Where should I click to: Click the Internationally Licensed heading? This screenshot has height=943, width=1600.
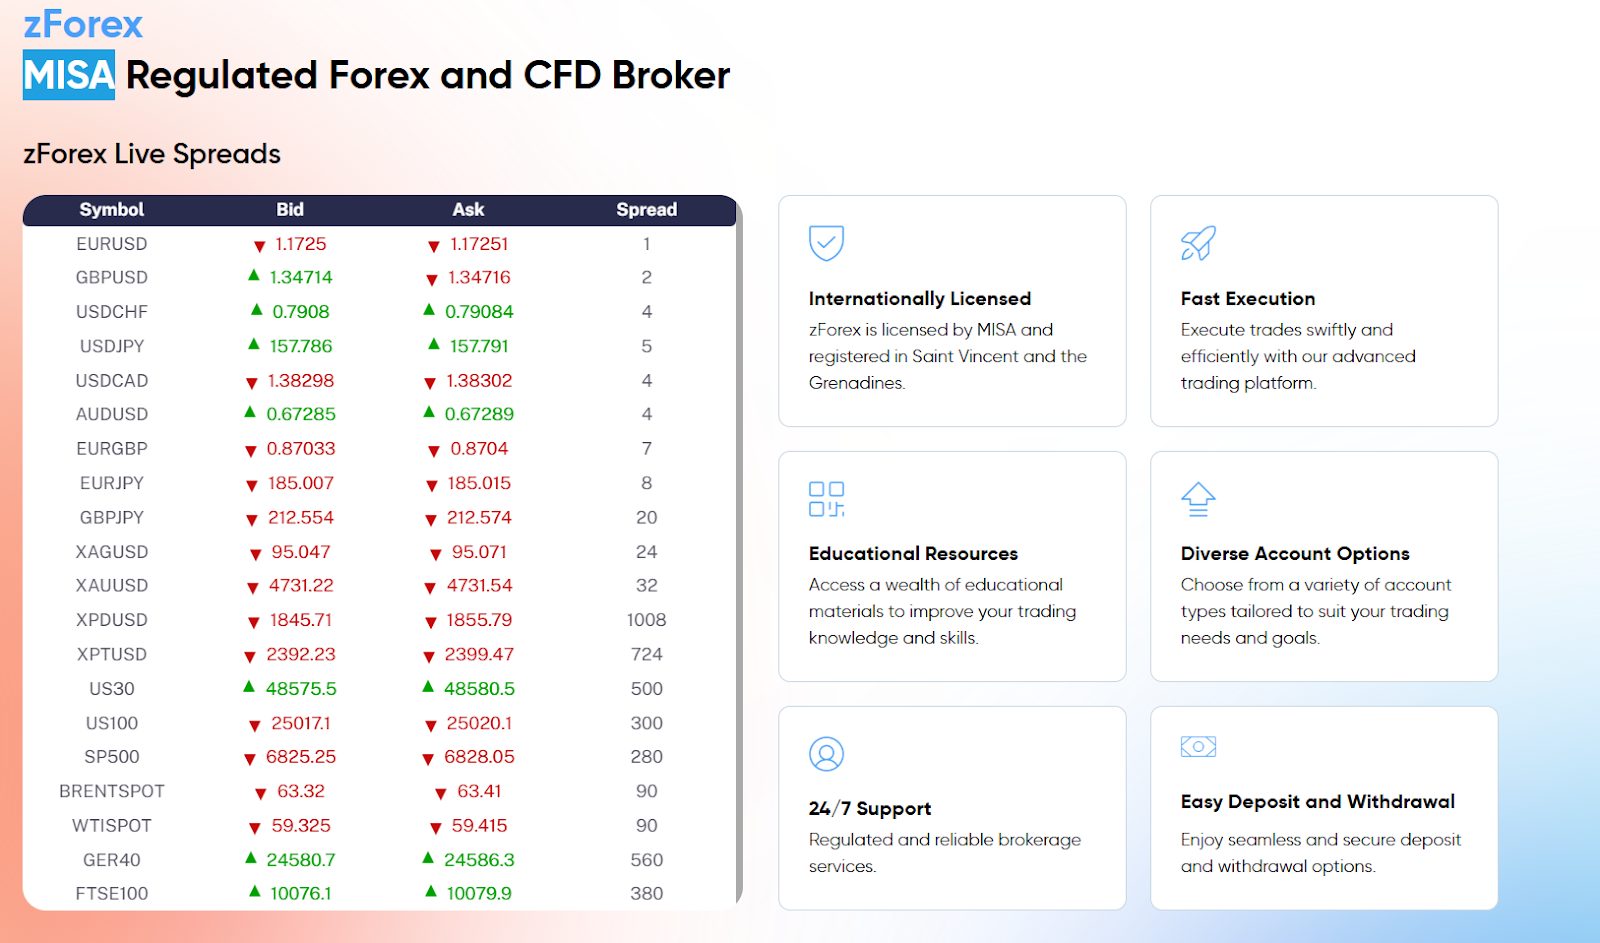(x=919, y=299)
